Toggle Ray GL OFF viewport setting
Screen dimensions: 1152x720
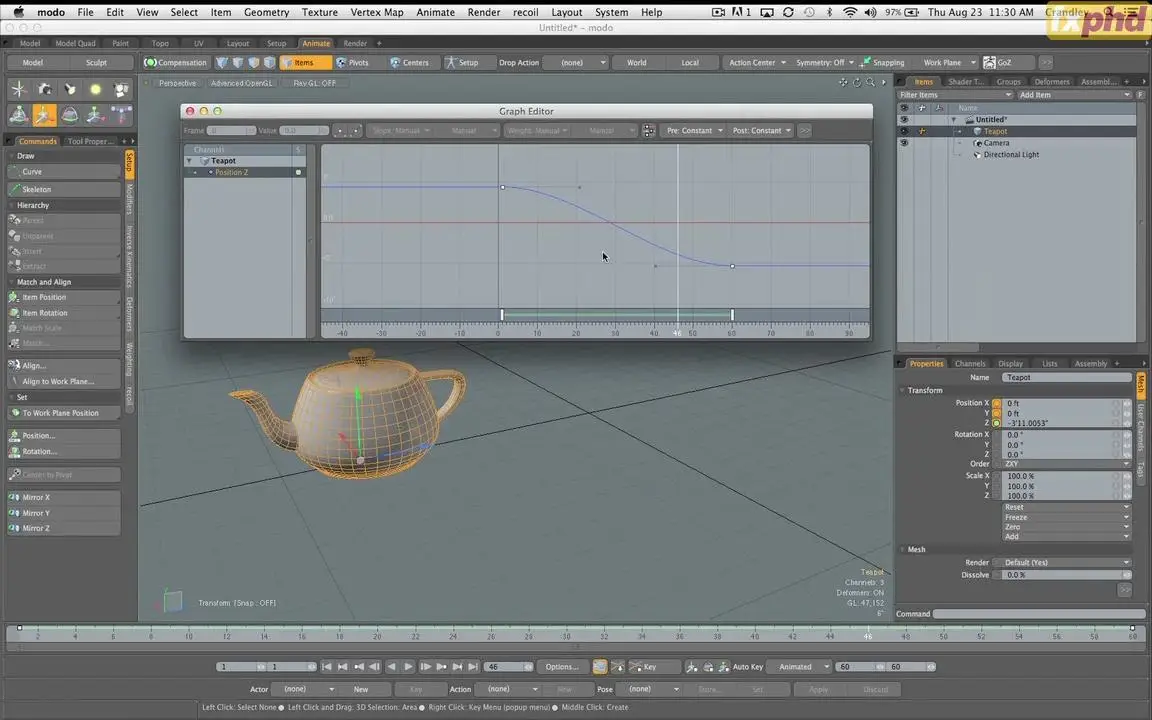click(x=314, y=83)
